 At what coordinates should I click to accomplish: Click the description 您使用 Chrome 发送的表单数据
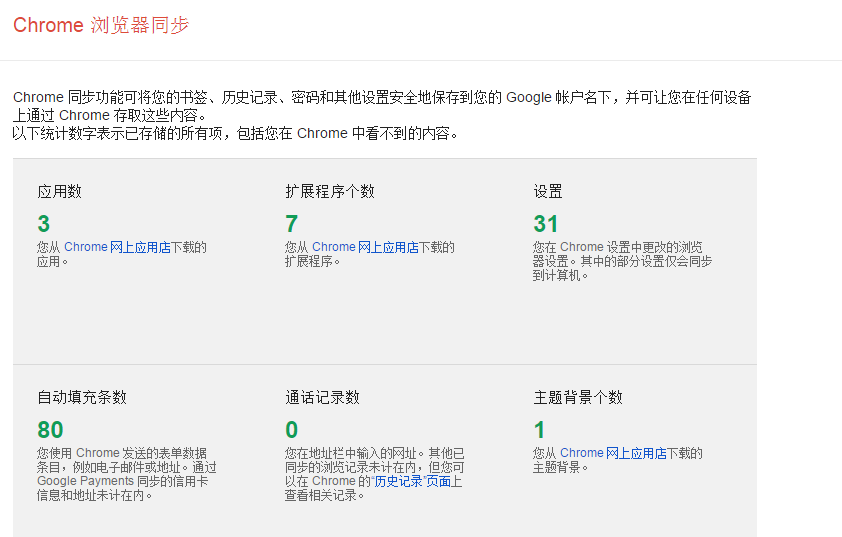point(127,474)
